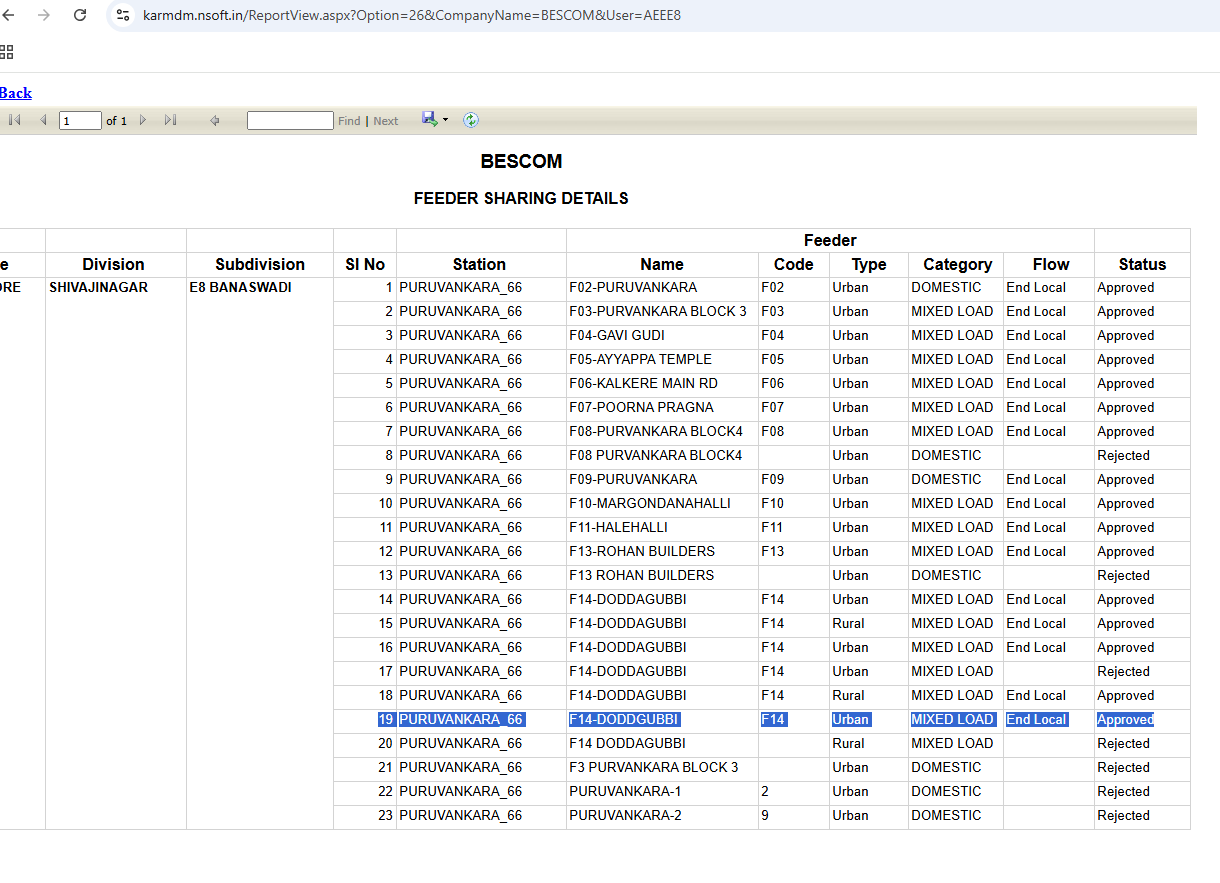Image resolution: width=1220 pixels, height=883 pixels.
Task: Click feeder name F02-PURUVANKARA
Action: click(x=633, y=288)
